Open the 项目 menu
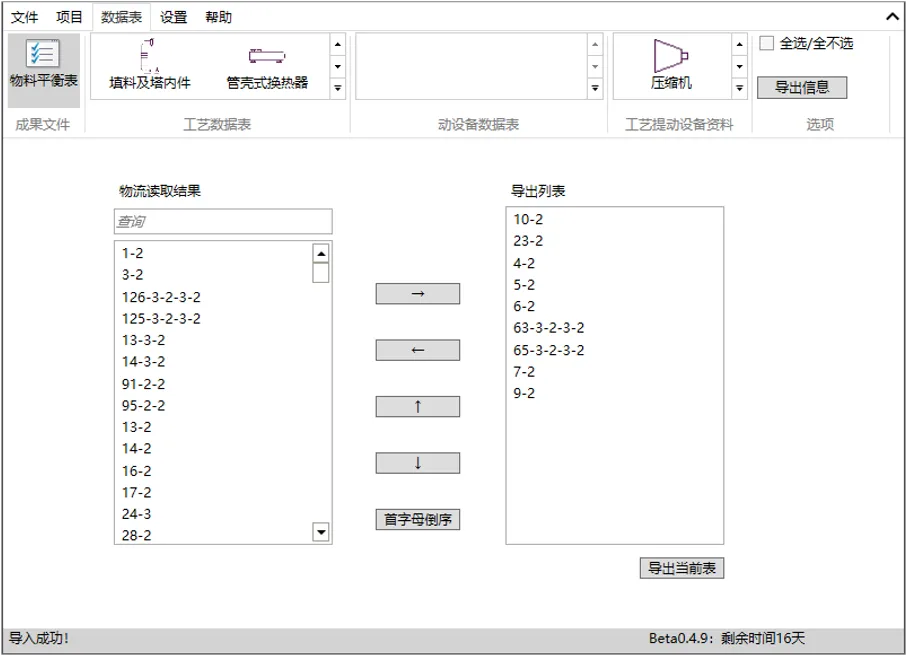Image resolution: width=906 pixels, height=656 pixels. coord(69,17)
